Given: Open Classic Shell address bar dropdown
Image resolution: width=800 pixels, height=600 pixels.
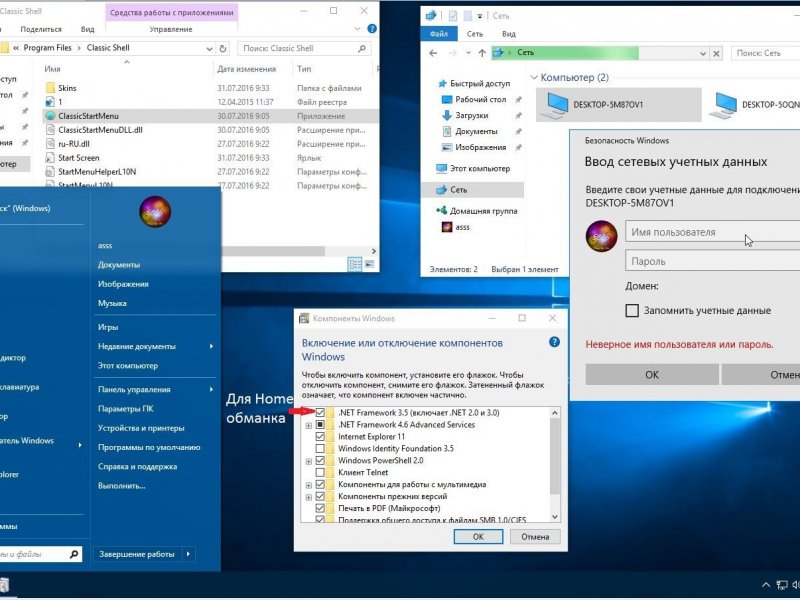Looking at the screenshot, I should tap(209, 48).
